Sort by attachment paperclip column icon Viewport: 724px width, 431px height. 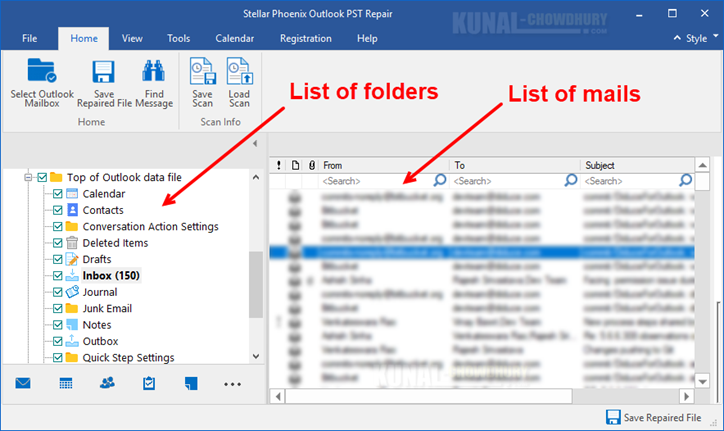[312, 165]
